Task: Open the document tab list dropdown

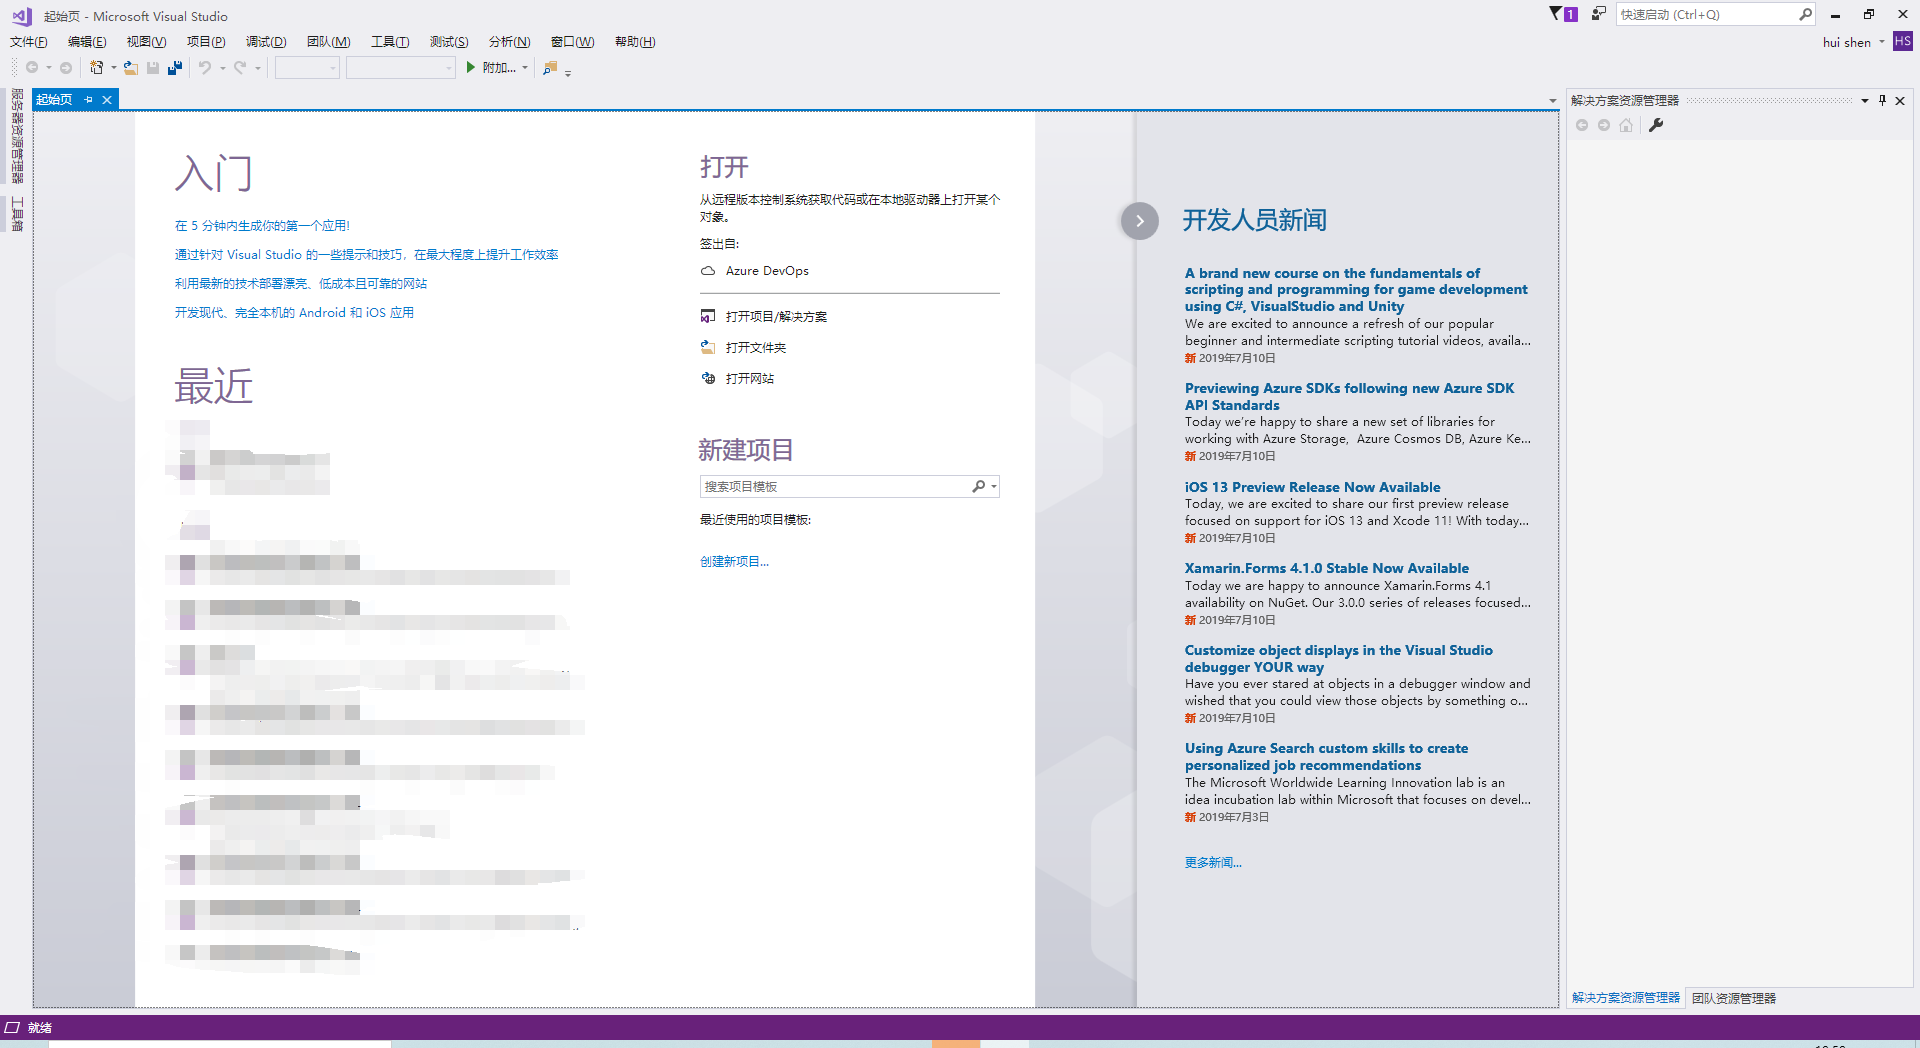Action: (x=1553, y=101)
